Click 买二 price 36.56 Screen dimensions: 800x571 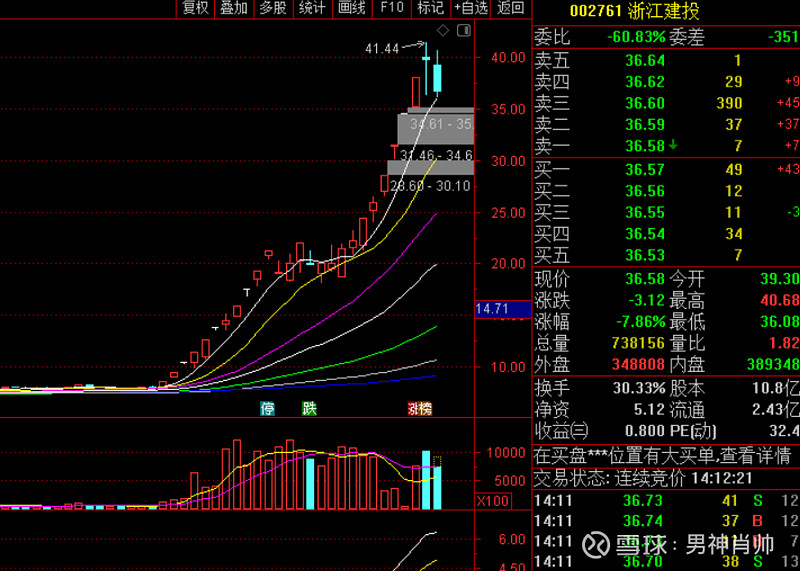pyautogui.click(x=645, y=191)
